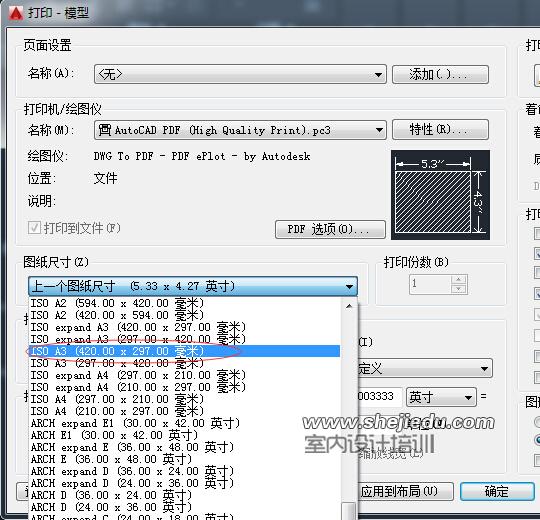Open the 页面设置 名称 dropdown showing <无>
Screen dimensions: 540x520
[x=240, y=74]
